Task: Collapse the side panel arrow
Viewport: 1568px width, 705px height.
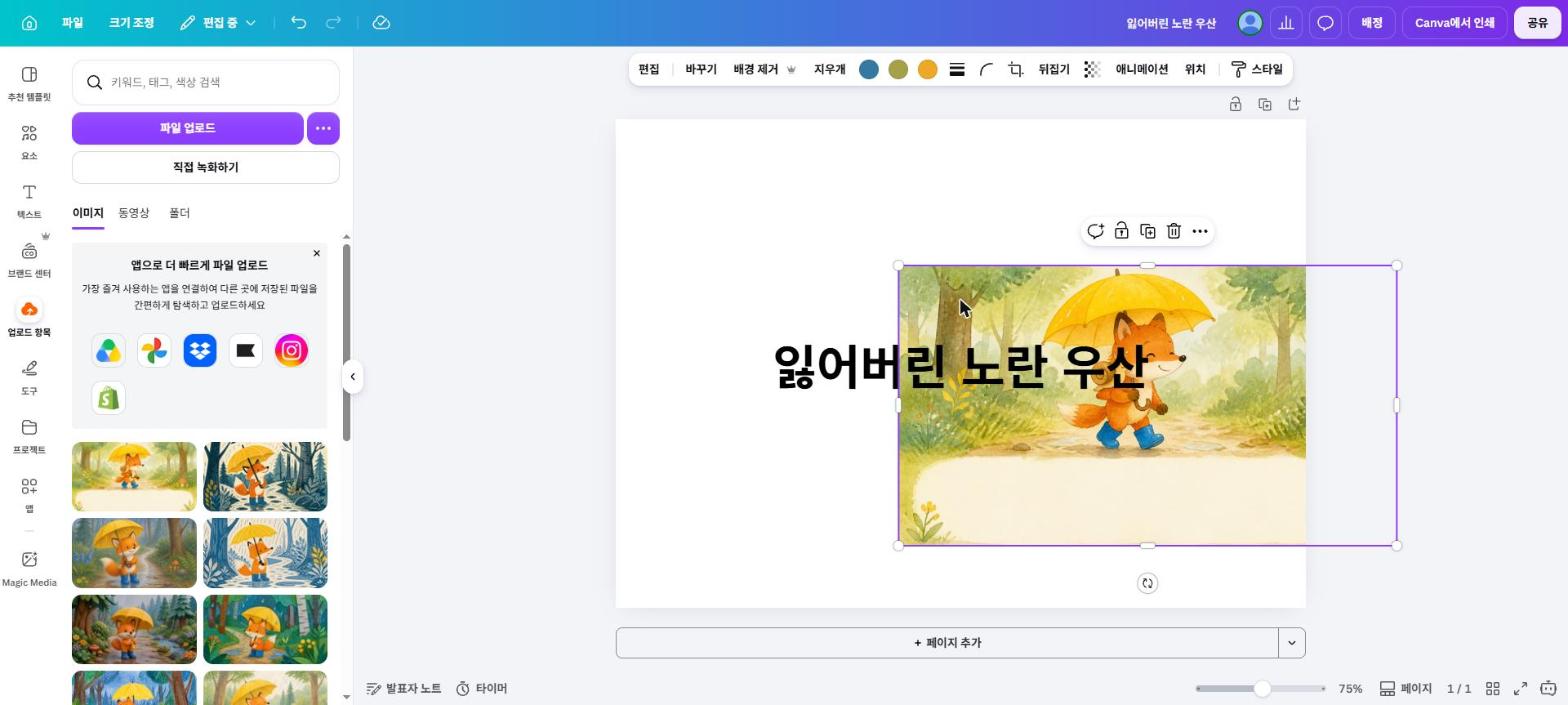Action: click(352, 377)
